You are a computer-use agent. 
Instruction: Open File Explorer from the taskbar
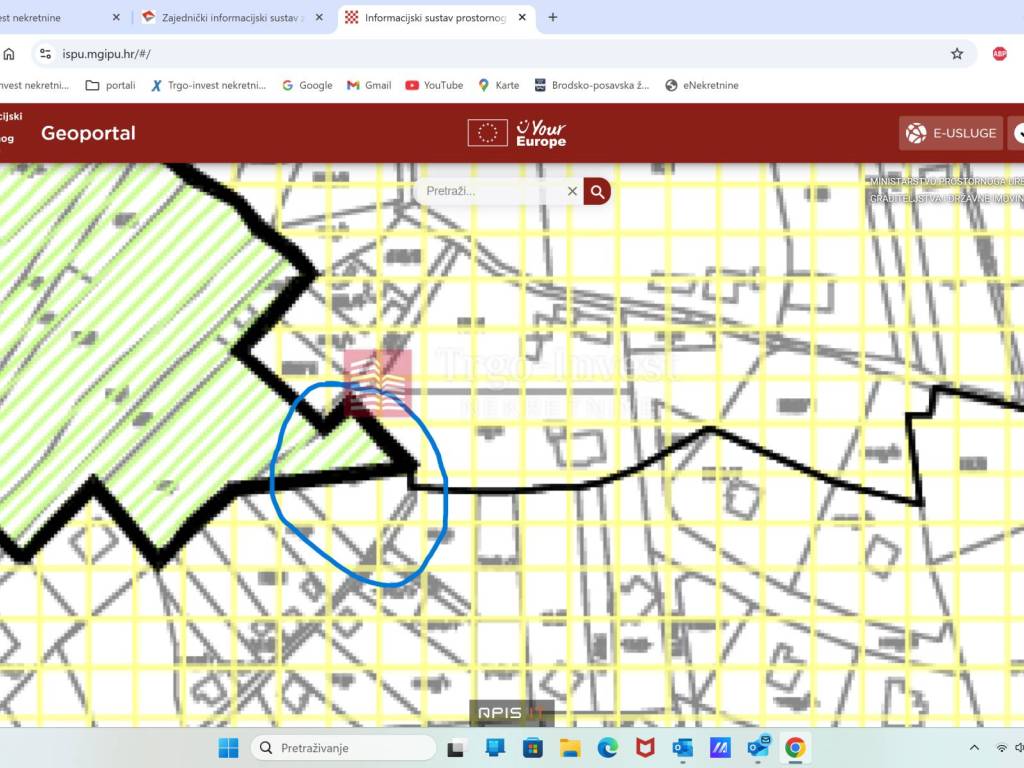[x=570, y=747]
